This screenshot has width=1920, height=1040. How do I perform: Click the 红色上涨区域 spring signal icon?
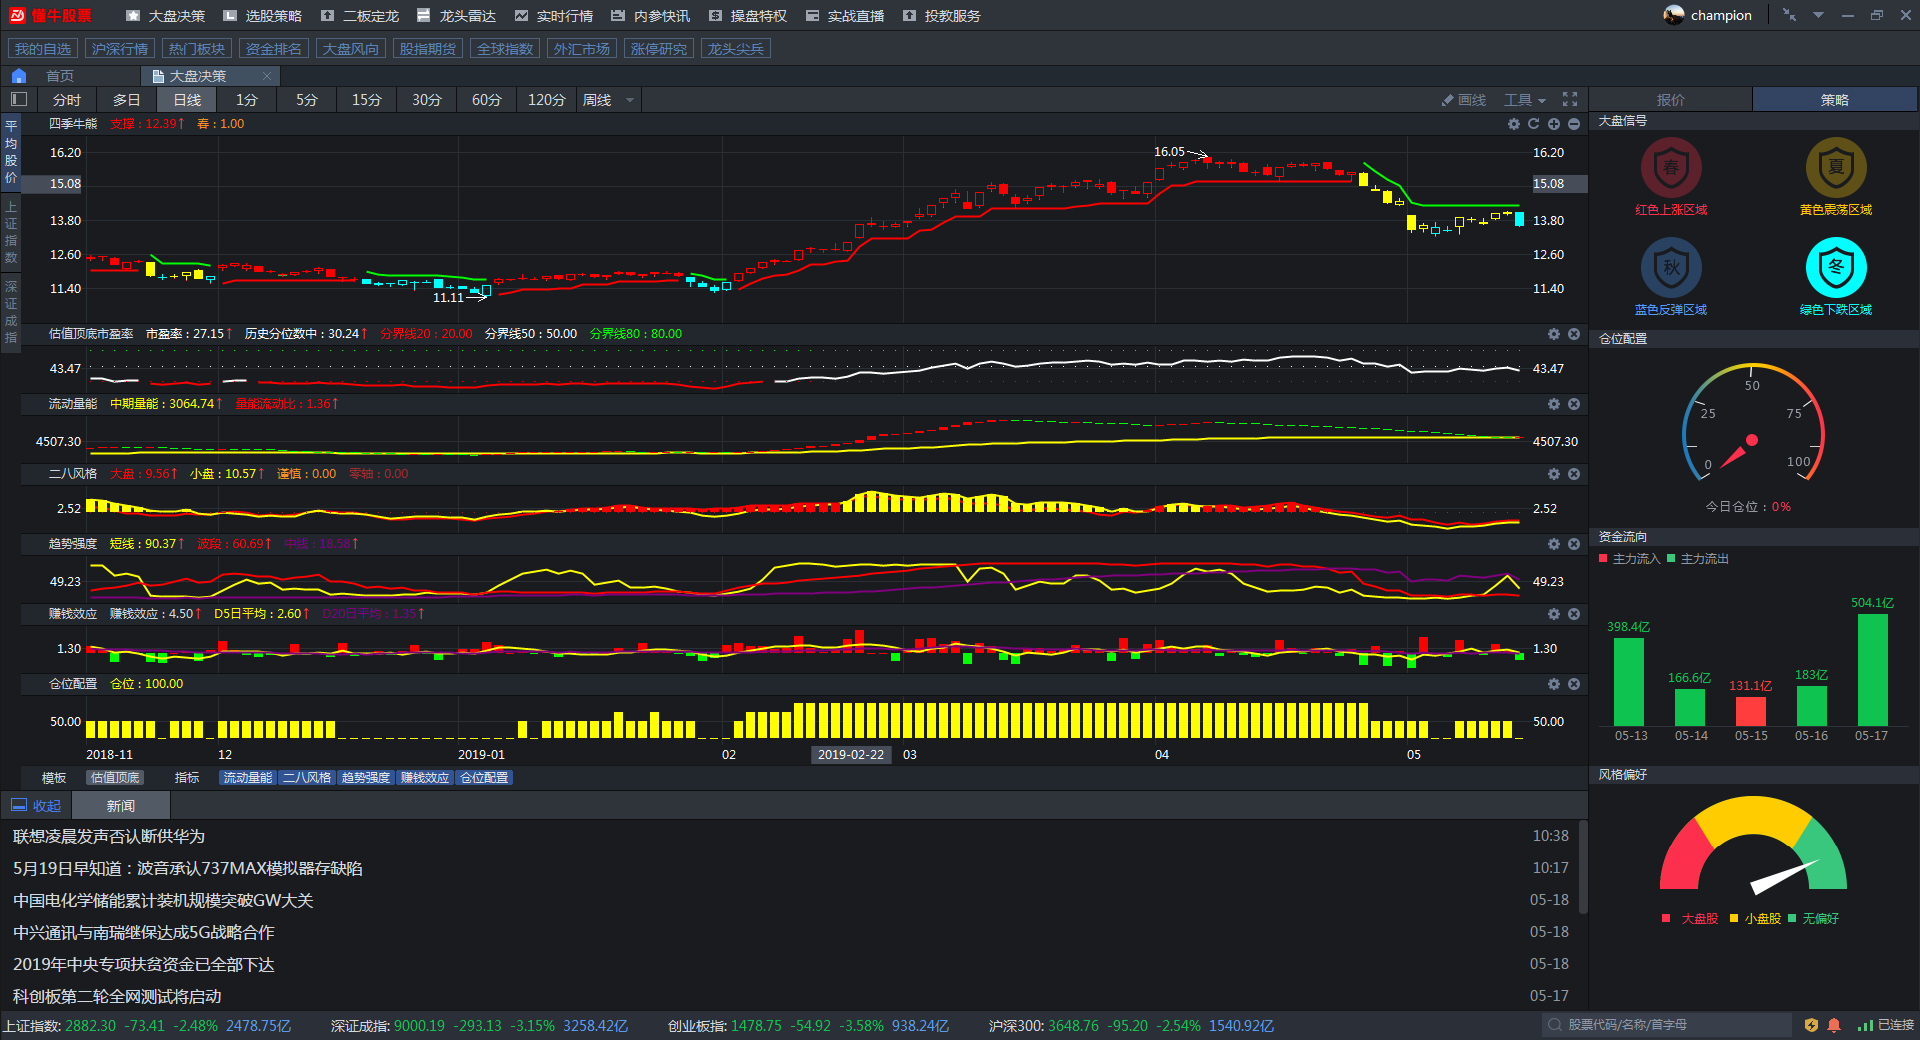coord(1671,167)
